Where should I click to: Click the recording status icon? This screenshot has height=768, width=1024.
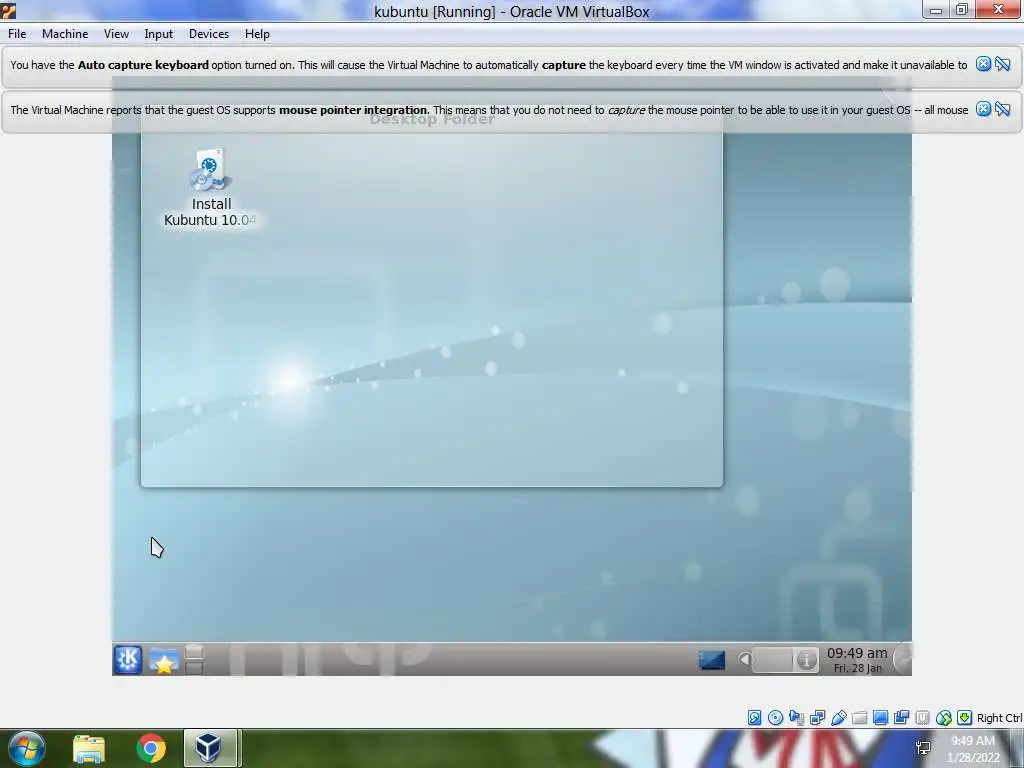(901, 718)
